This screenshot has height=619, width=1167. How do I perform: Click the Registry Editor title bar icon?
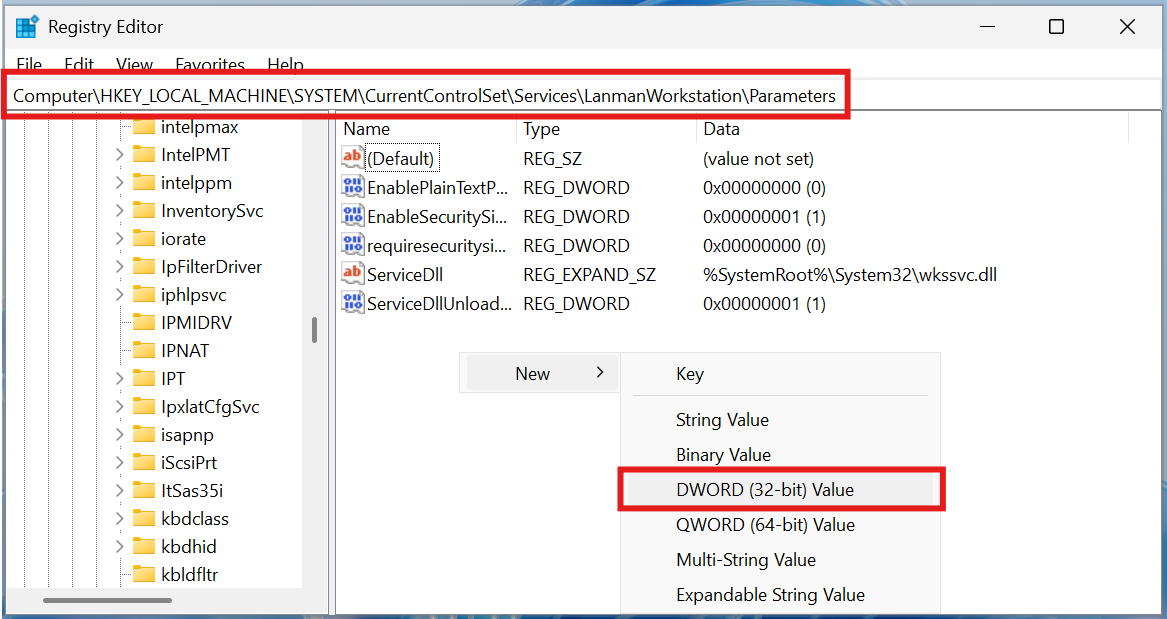(x=27, y=26)
